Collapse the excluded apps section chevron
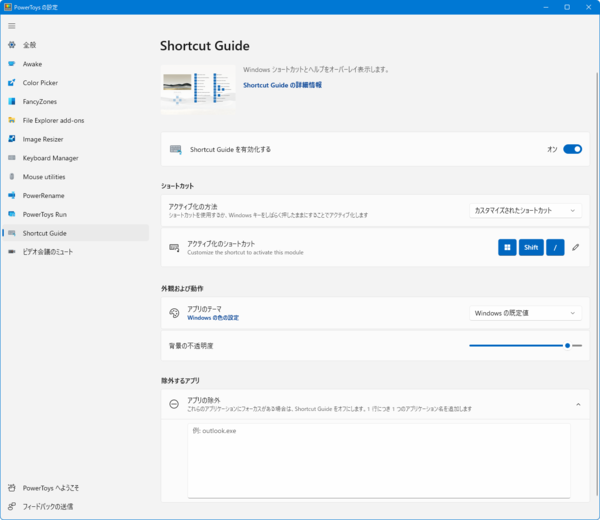600x520 pixels. 576,404
